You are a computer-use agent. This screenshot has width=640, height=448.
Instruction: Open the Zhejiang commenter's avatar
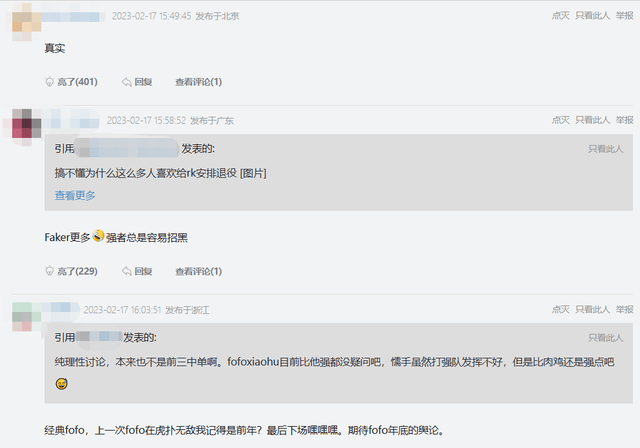point(22,316)
